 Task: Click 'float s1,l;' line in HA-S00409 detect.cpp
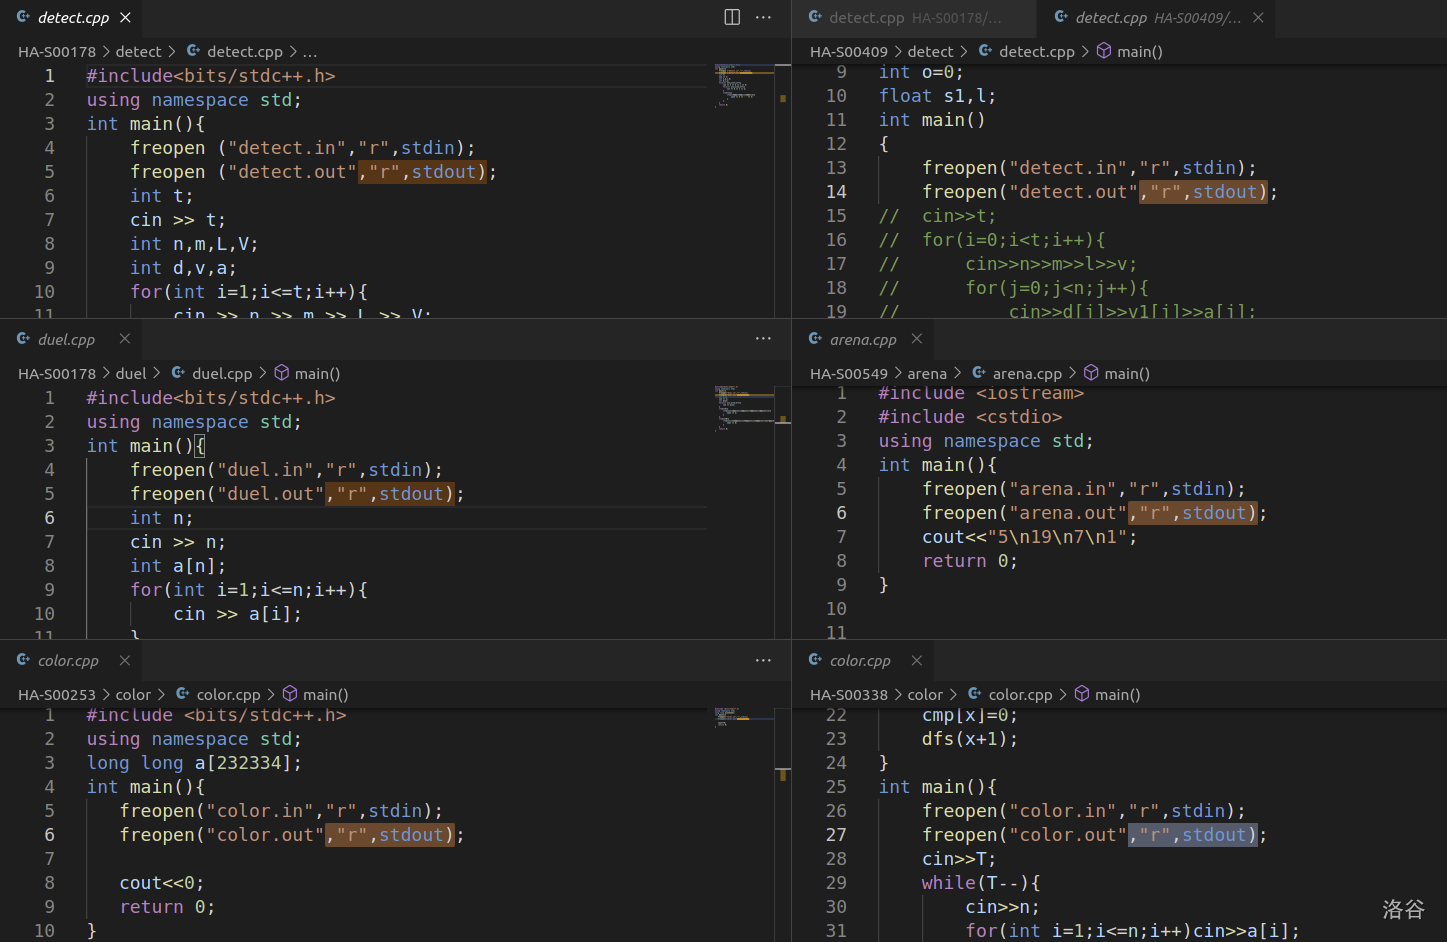937,96
